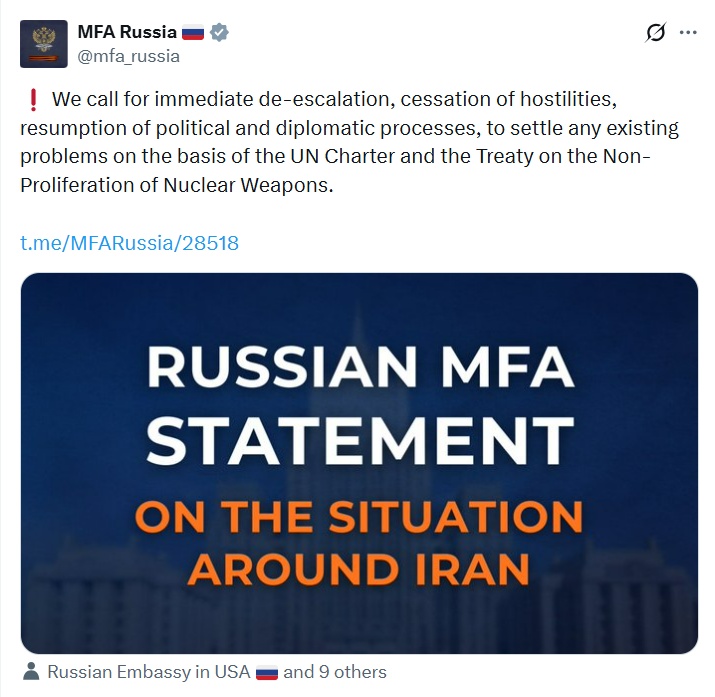Click the MFA Russia profile avatar
The image size is (715, 697).
44,44
